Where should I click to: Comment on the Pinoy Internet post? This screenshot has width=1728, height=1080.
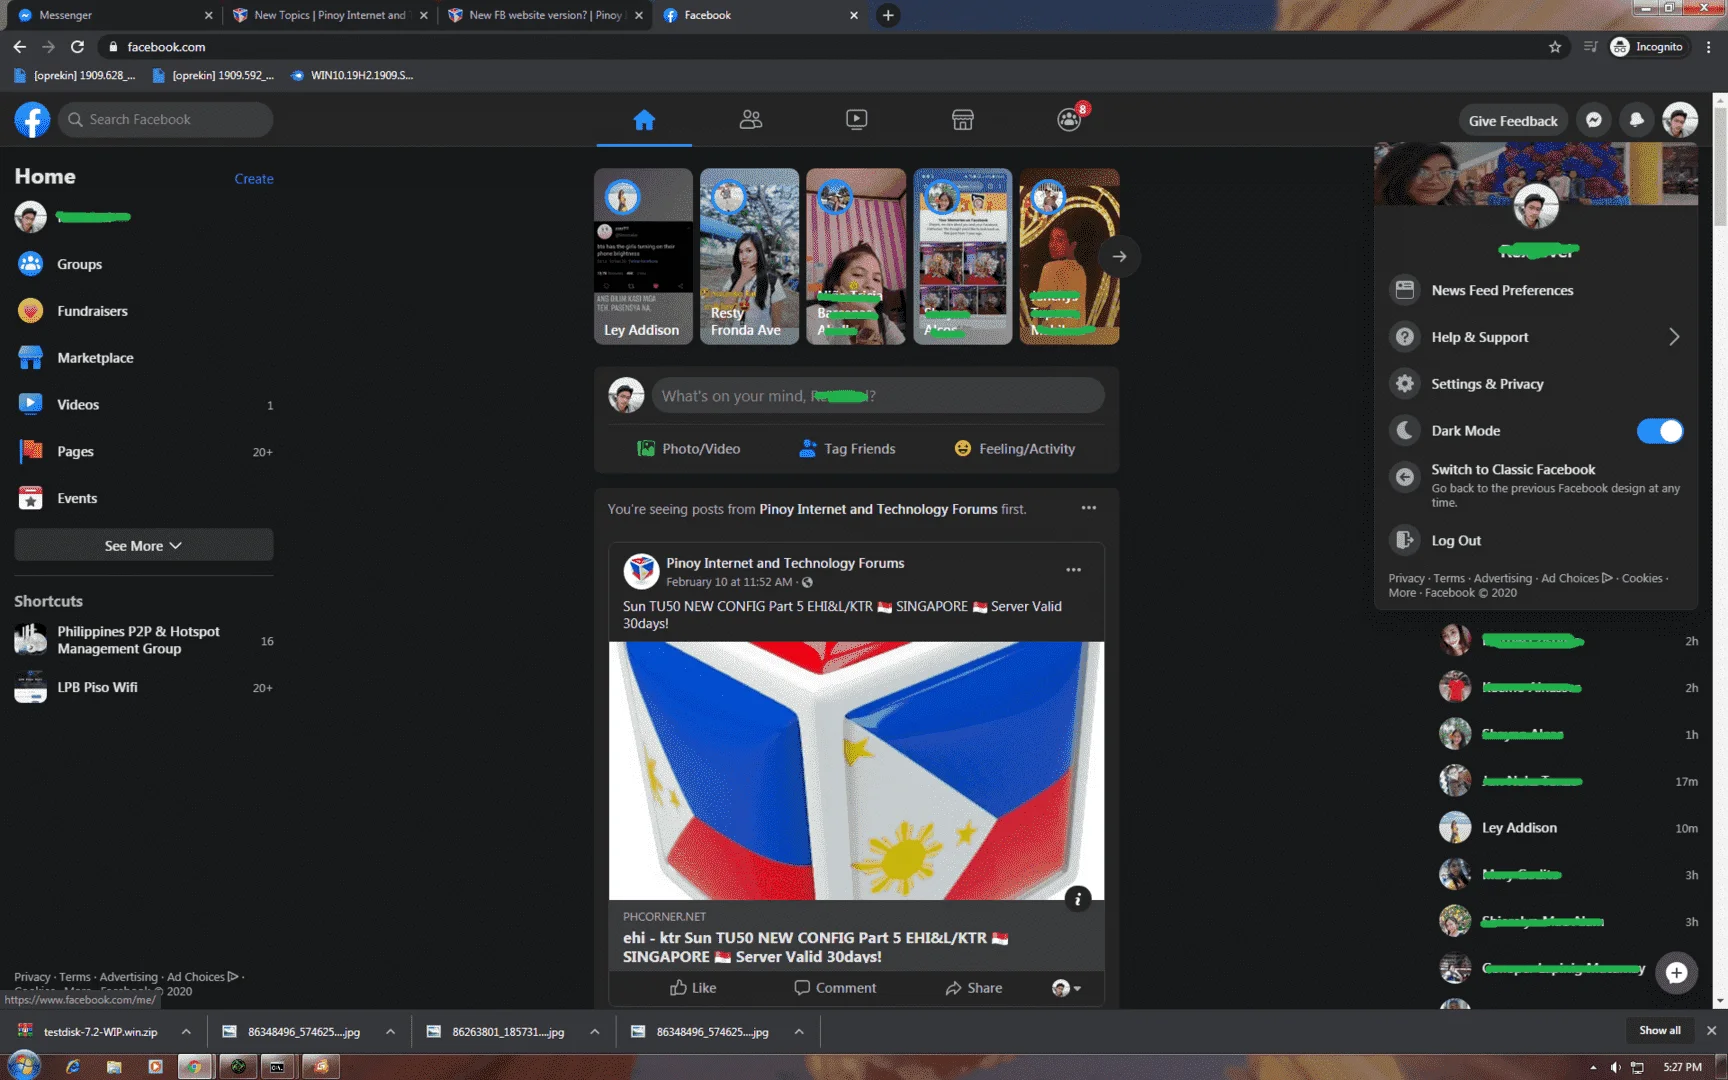(x=834, y=988)
